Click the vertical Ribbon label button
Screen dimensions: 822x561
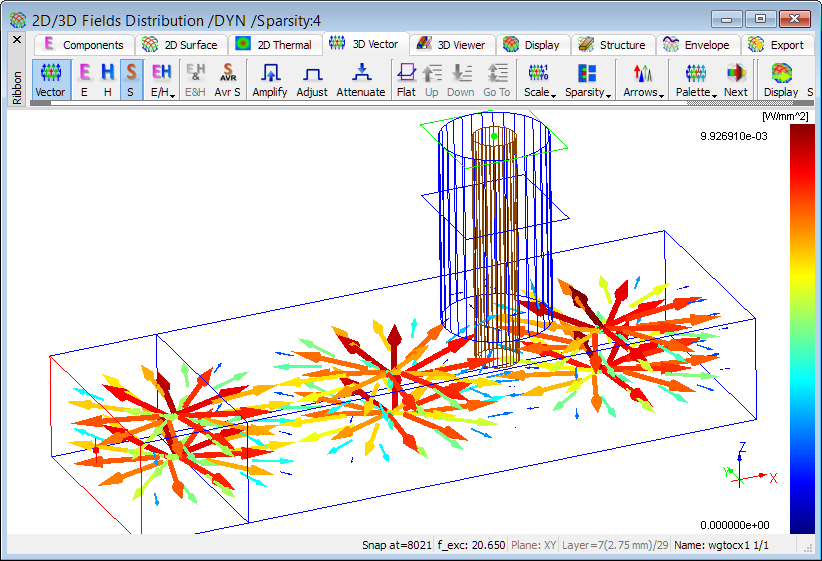(x=17, y=86)
